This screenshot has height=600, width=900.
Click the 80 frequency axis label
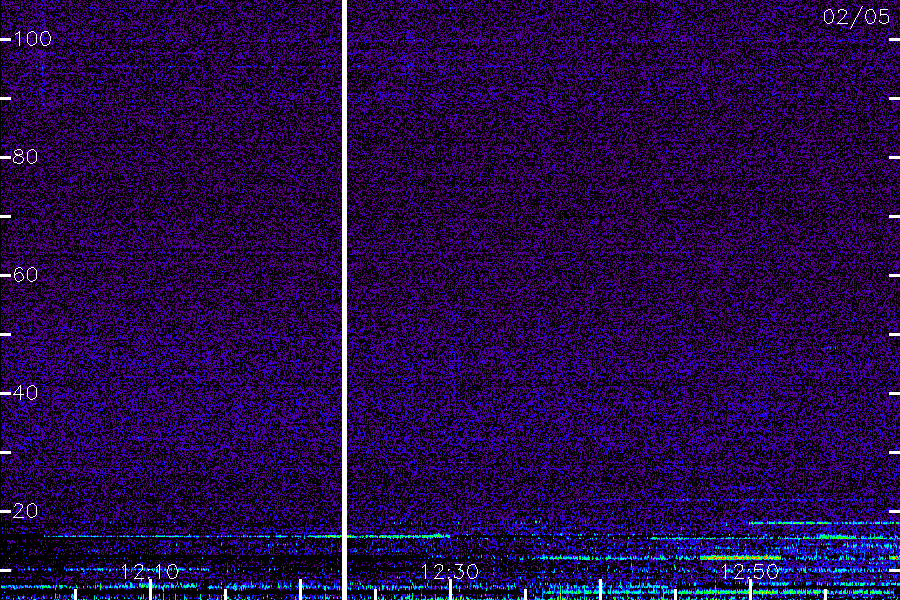pyautogui.click(x=25, y=157)
